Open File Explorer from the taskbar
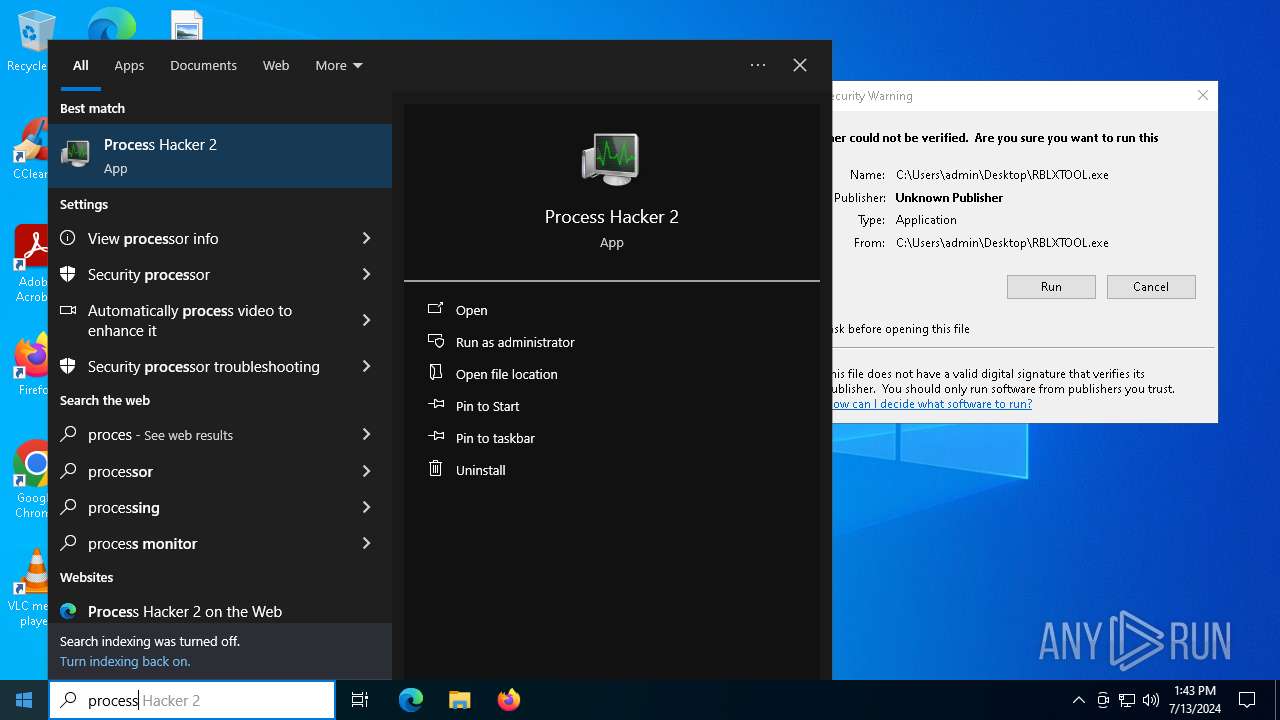Image resolution: width=1280 pixels, height=720 pixels. pyautogui.click(x=459, y=700)
